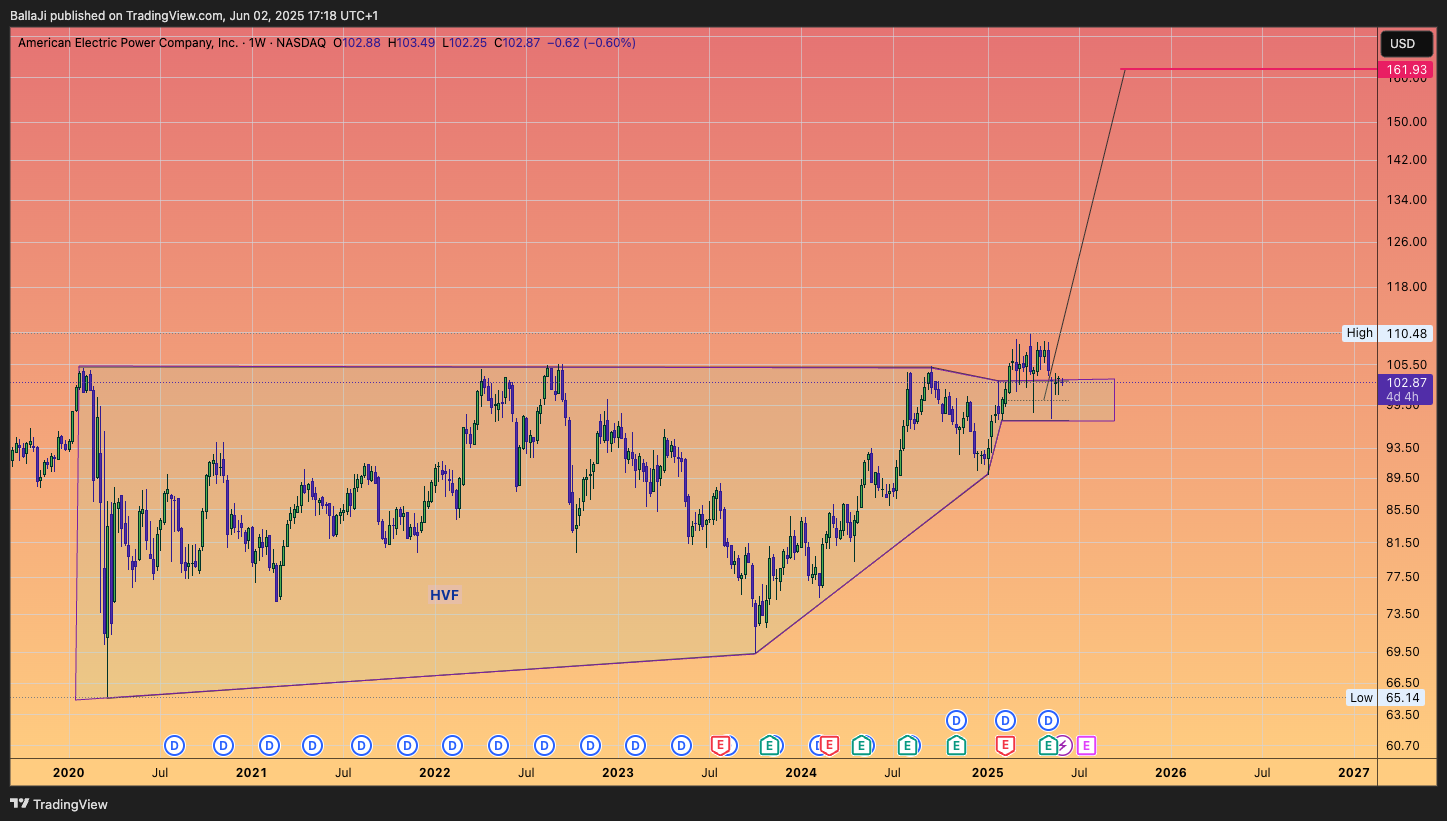Click the NASDAQ exchange text in the header
The width and height of the screenshot is (1447, 821).
pyautogui.click(x=298, y=43)
